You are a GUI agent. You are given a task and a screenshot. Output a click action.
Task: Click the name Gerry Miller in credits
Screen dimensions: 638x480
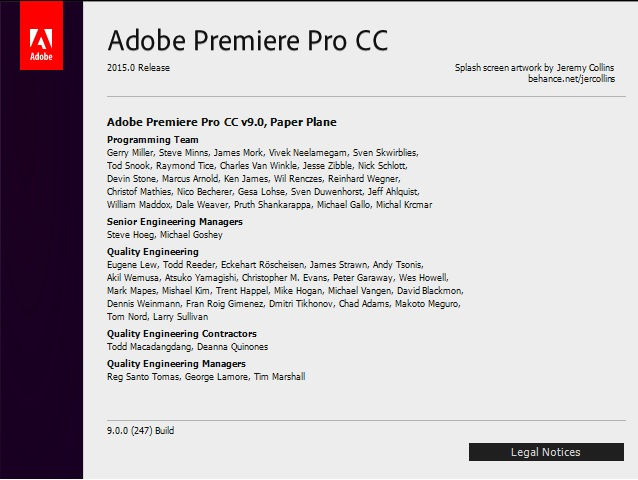click(130, 152)
